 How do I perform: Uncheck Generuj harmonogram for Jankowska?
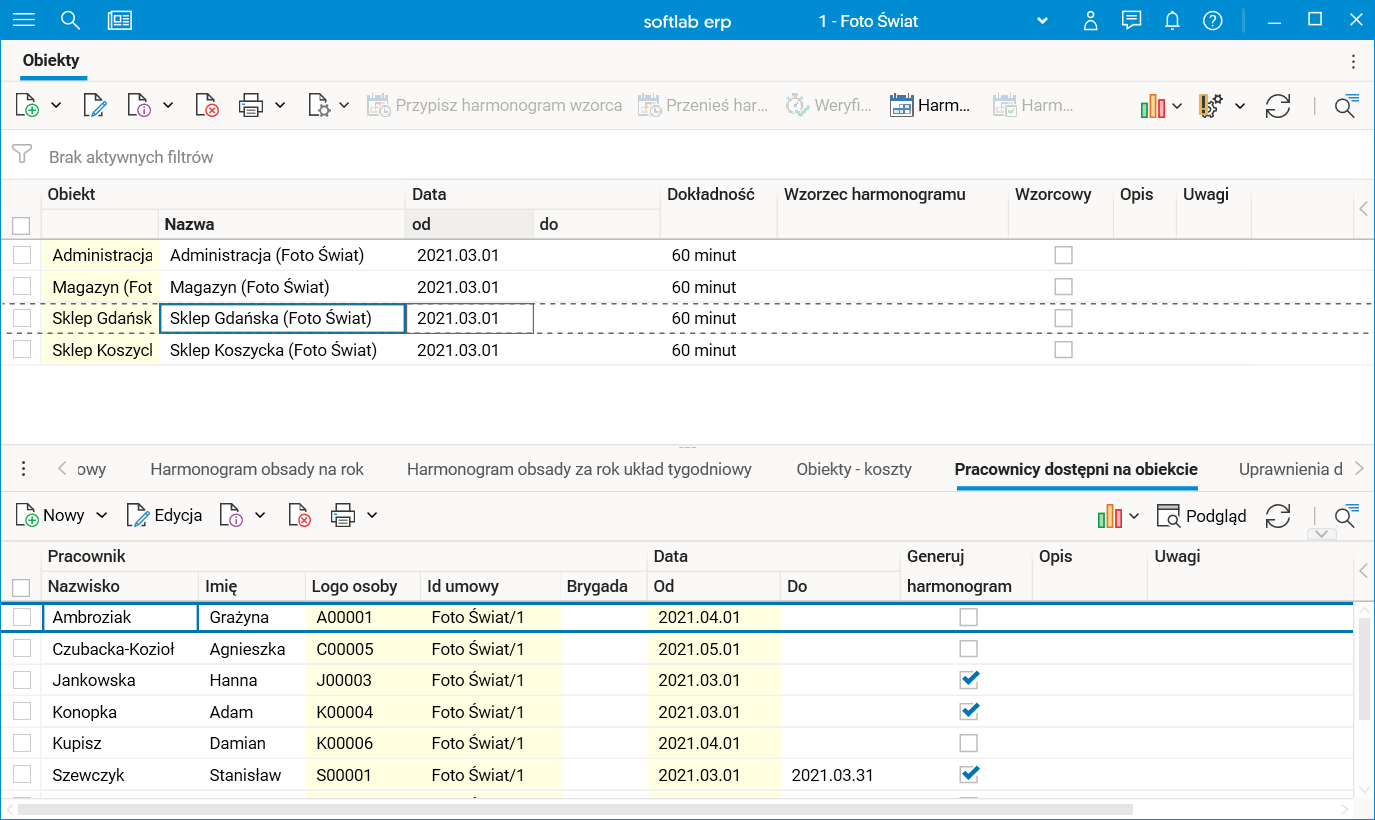click(968, 680)
